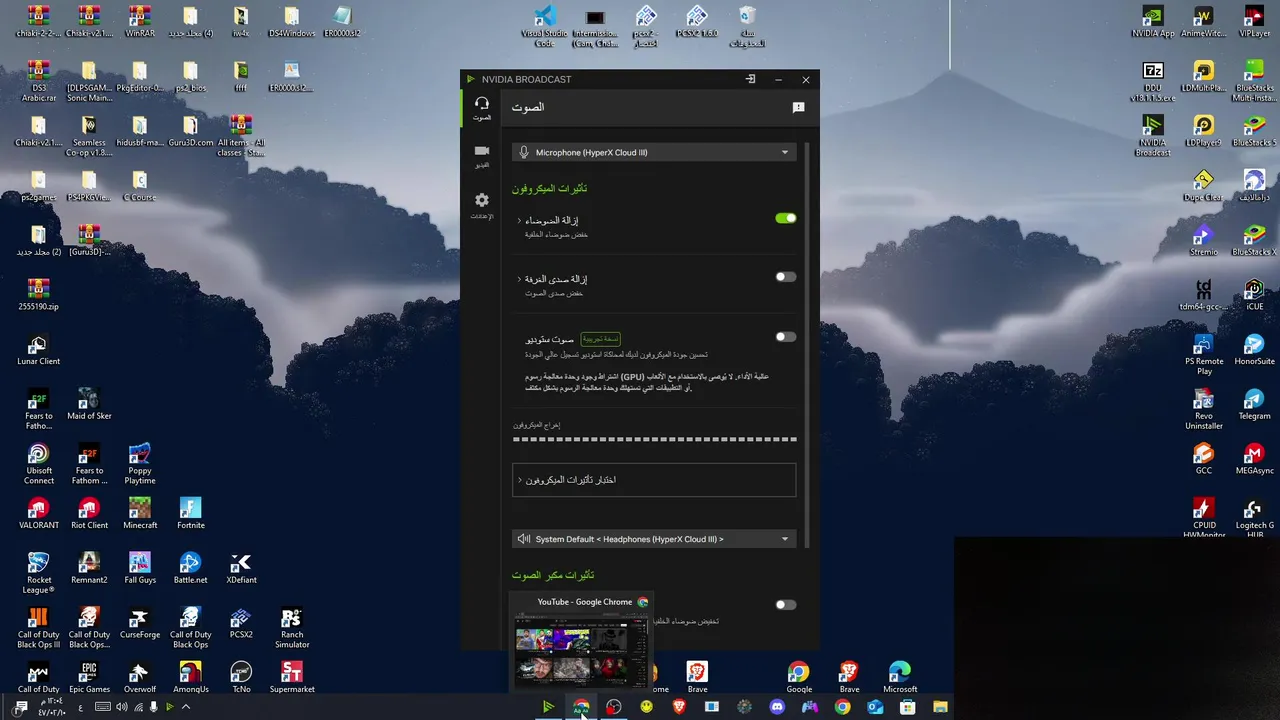Open AnimeWitcher desktop shortcut

(x=1203, y=22)
